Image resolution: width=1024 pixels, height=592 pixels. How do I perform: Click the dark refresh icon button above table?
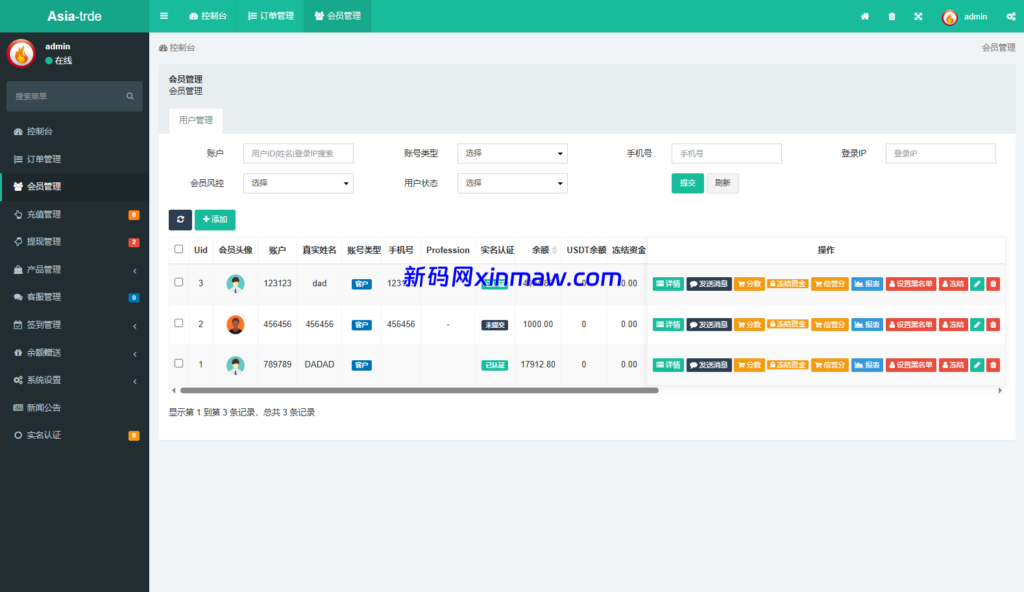tap(180, 220)
